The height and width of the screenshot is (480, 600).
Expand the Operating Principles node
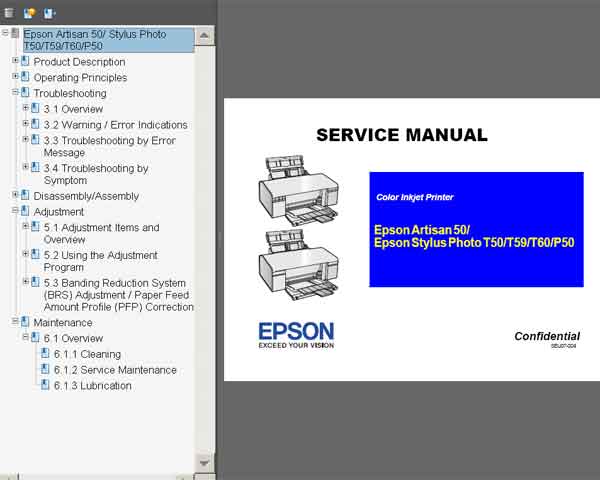point(15,76)
